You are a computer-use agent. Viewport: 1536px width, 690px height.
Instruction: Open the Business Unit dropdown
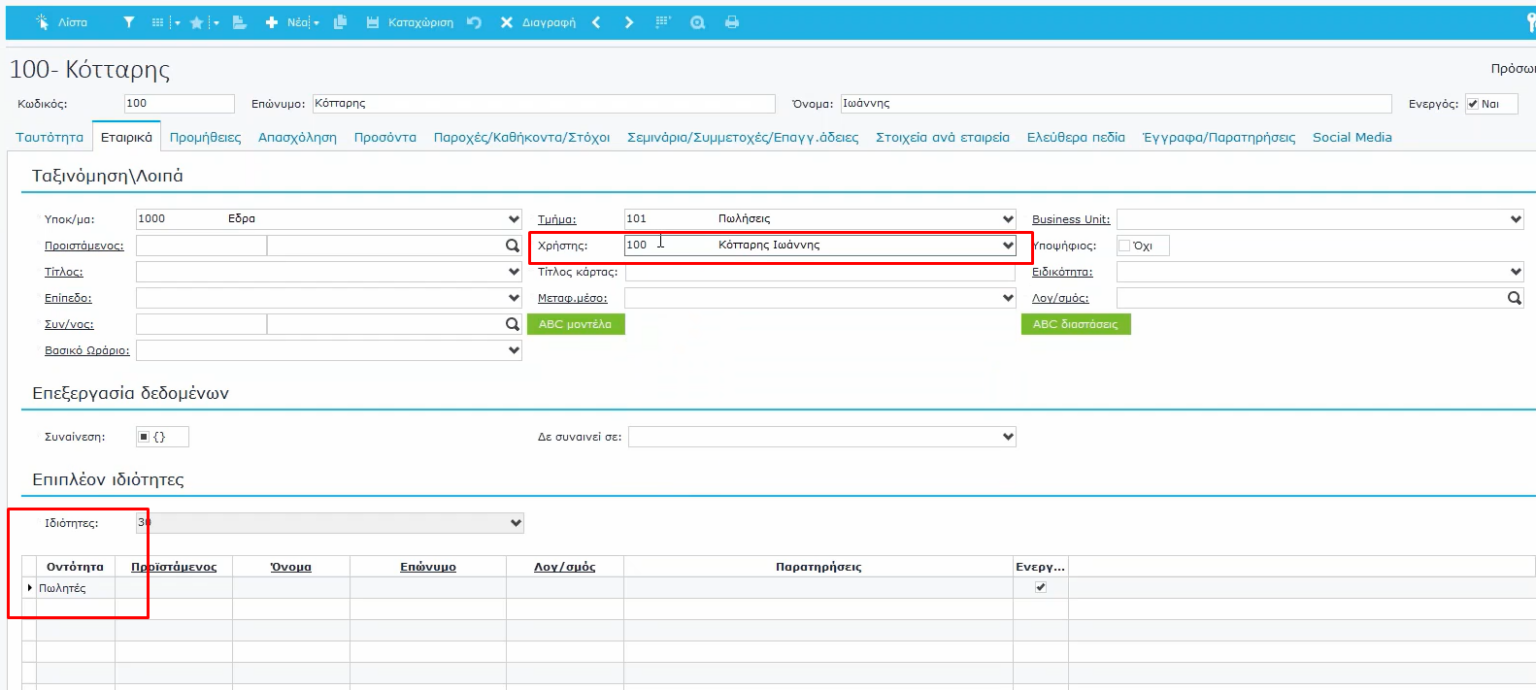[1516, 219]
